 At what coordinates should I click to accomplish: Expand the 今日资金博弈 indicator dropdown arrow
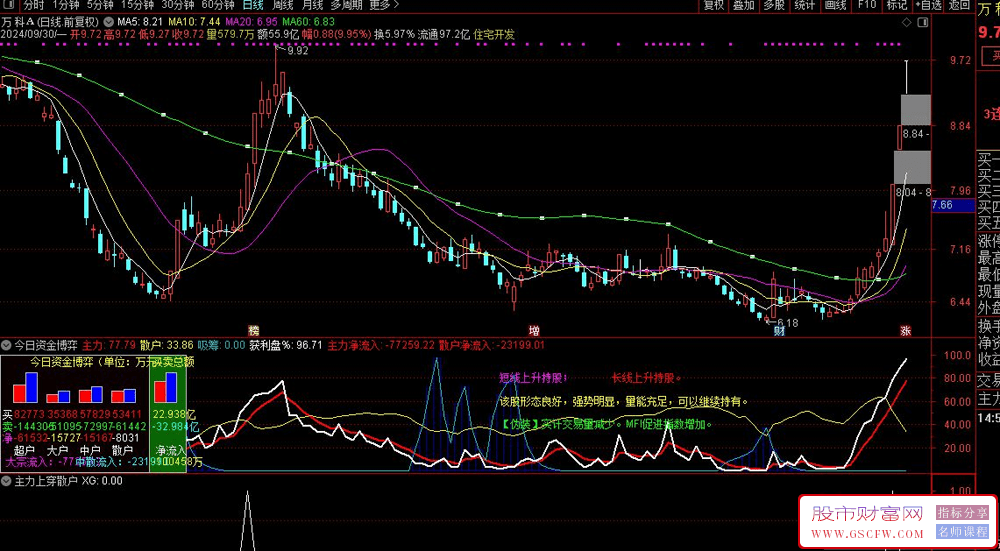tap(6, 346)
